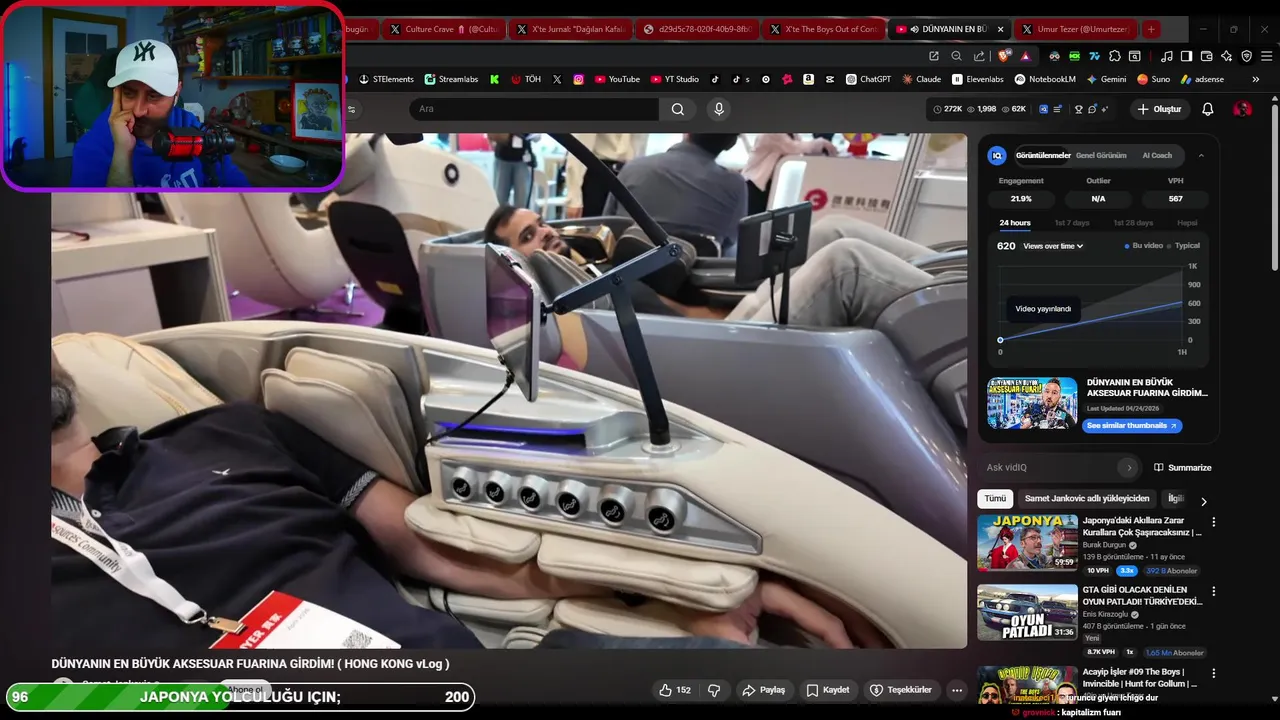Click See similar thumbnails button
The width and height of the screenshot is (1280, 720).
(x=1132, y=426)
